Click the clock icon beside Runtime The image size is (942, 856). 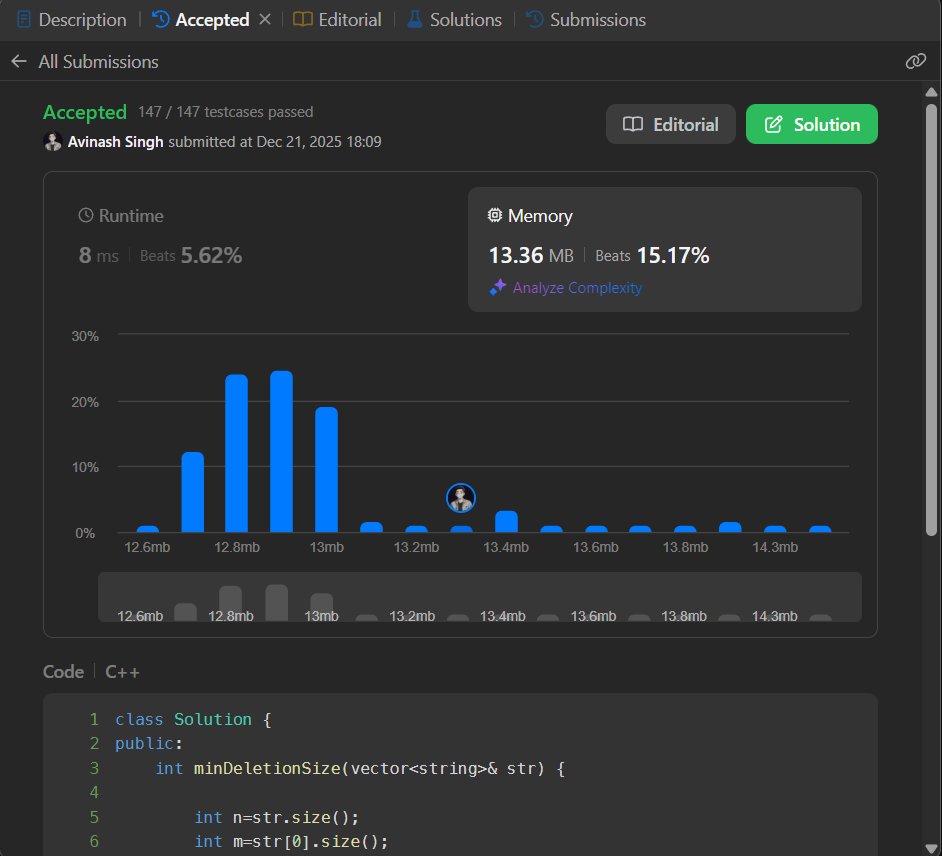point(84,215)
